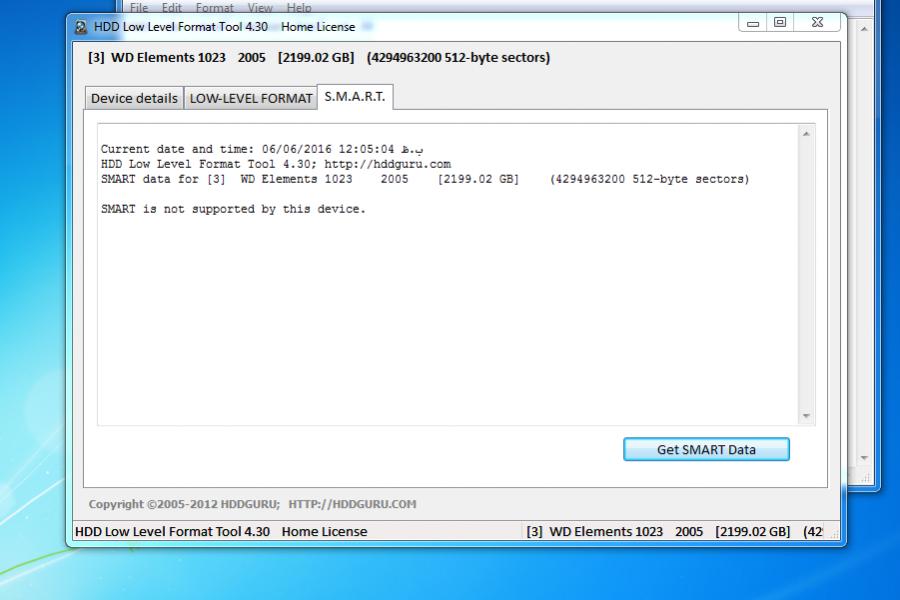This screenshot has width=900, height=600.
Task: Click the 'SMART data for [3]' log line
Action: click(x=425, y=179)
